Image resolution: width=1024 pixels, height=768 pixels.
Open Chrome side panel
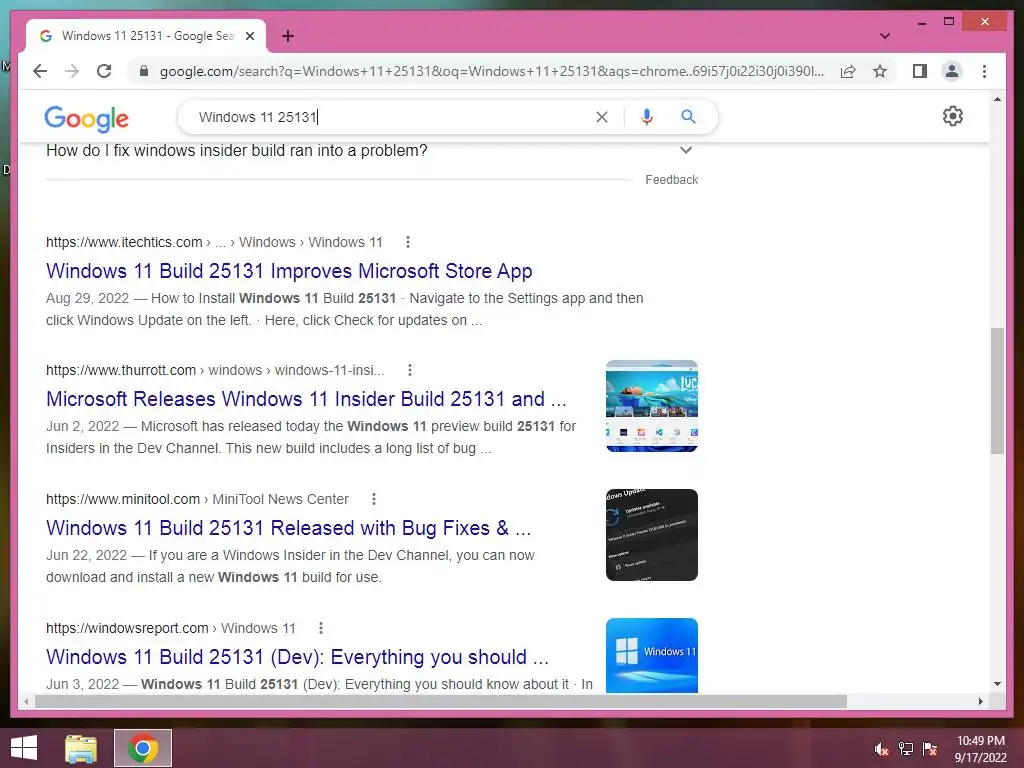920,71
